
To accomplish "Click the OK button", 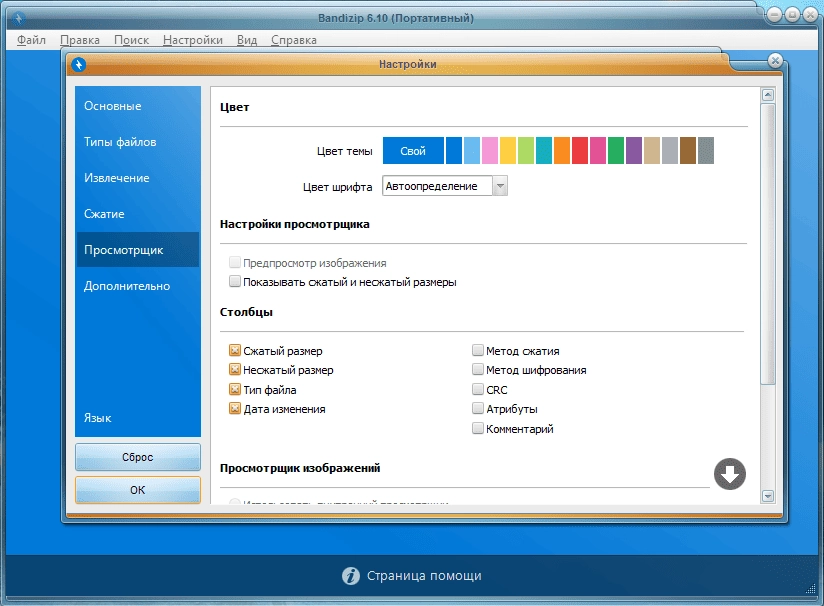I will 138,490.
